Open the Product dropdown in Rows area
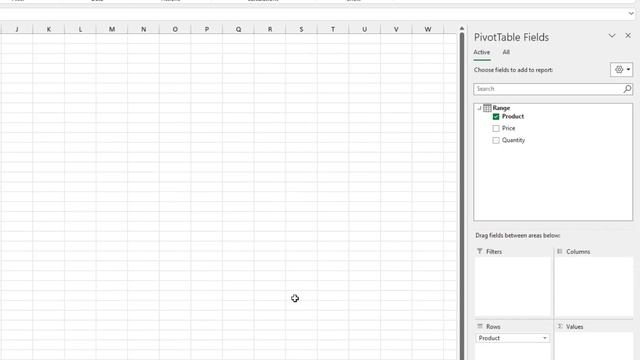640x360 pixels. point(544,338)
